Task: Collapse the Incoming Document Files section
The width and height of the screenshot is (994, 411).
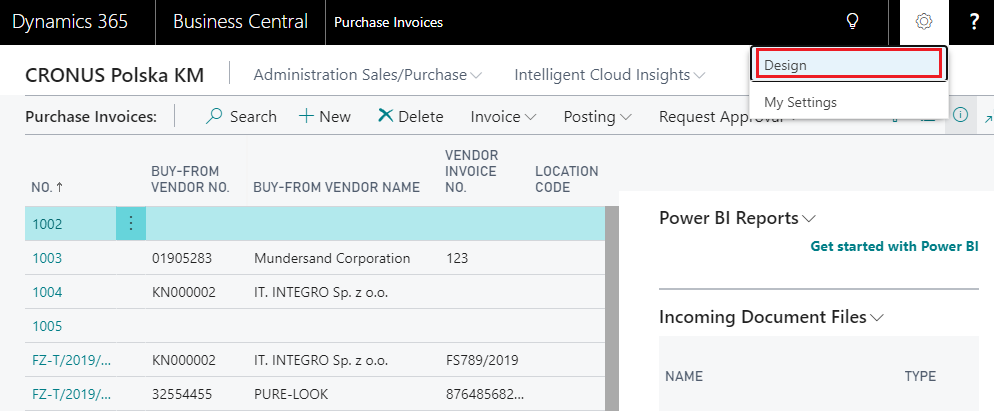Action: [771, 317]
